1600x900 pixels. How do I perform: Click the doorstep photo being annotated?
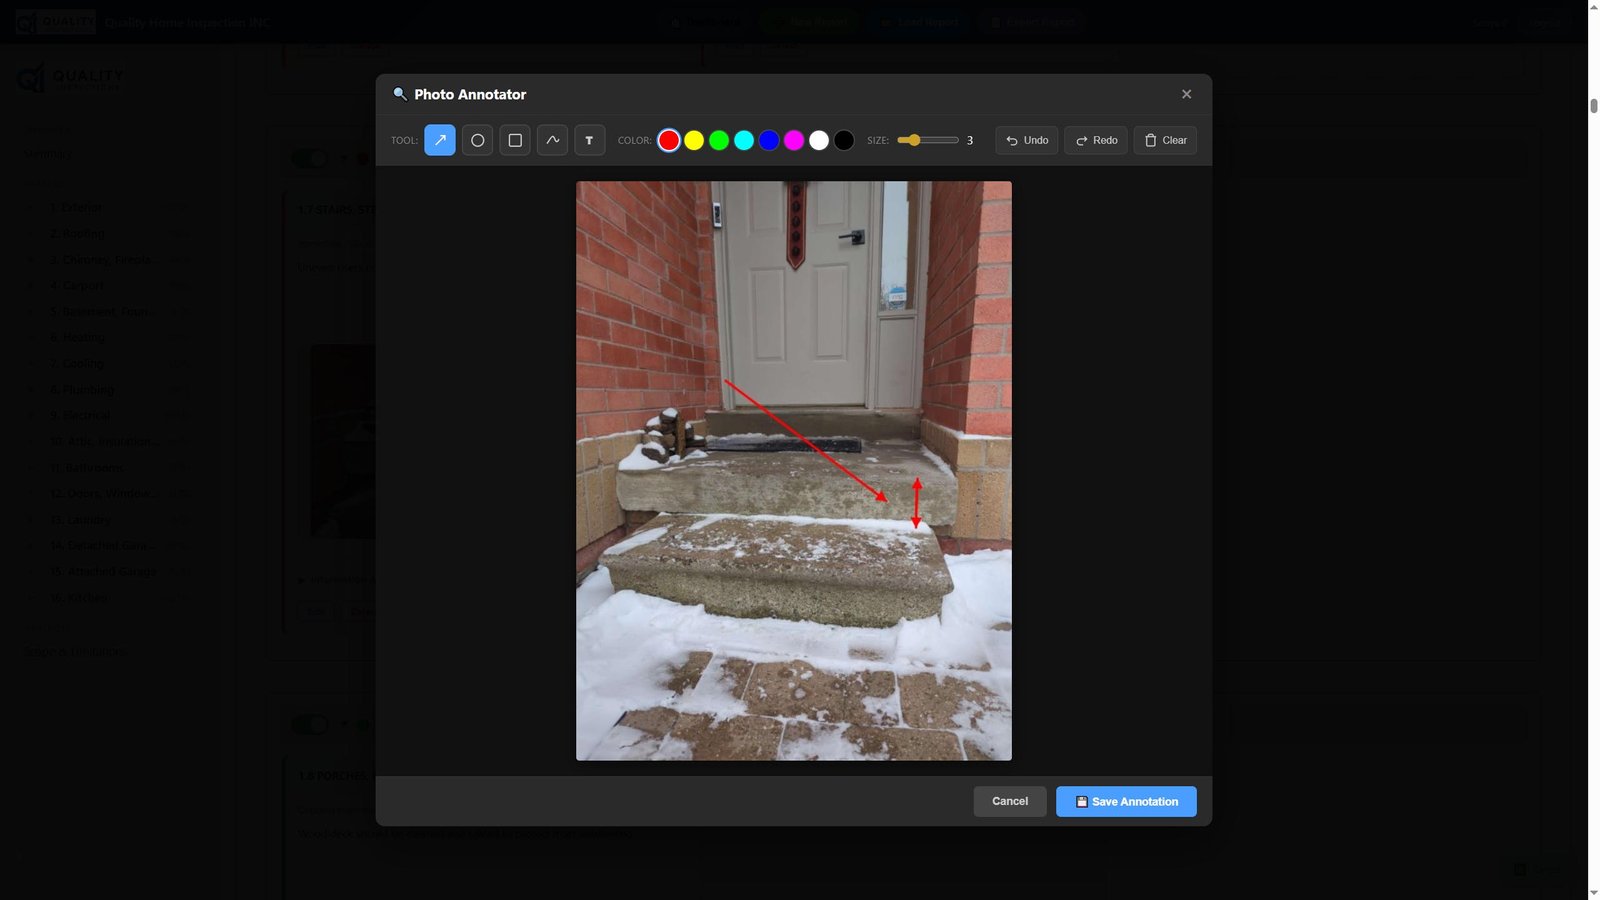793,470
